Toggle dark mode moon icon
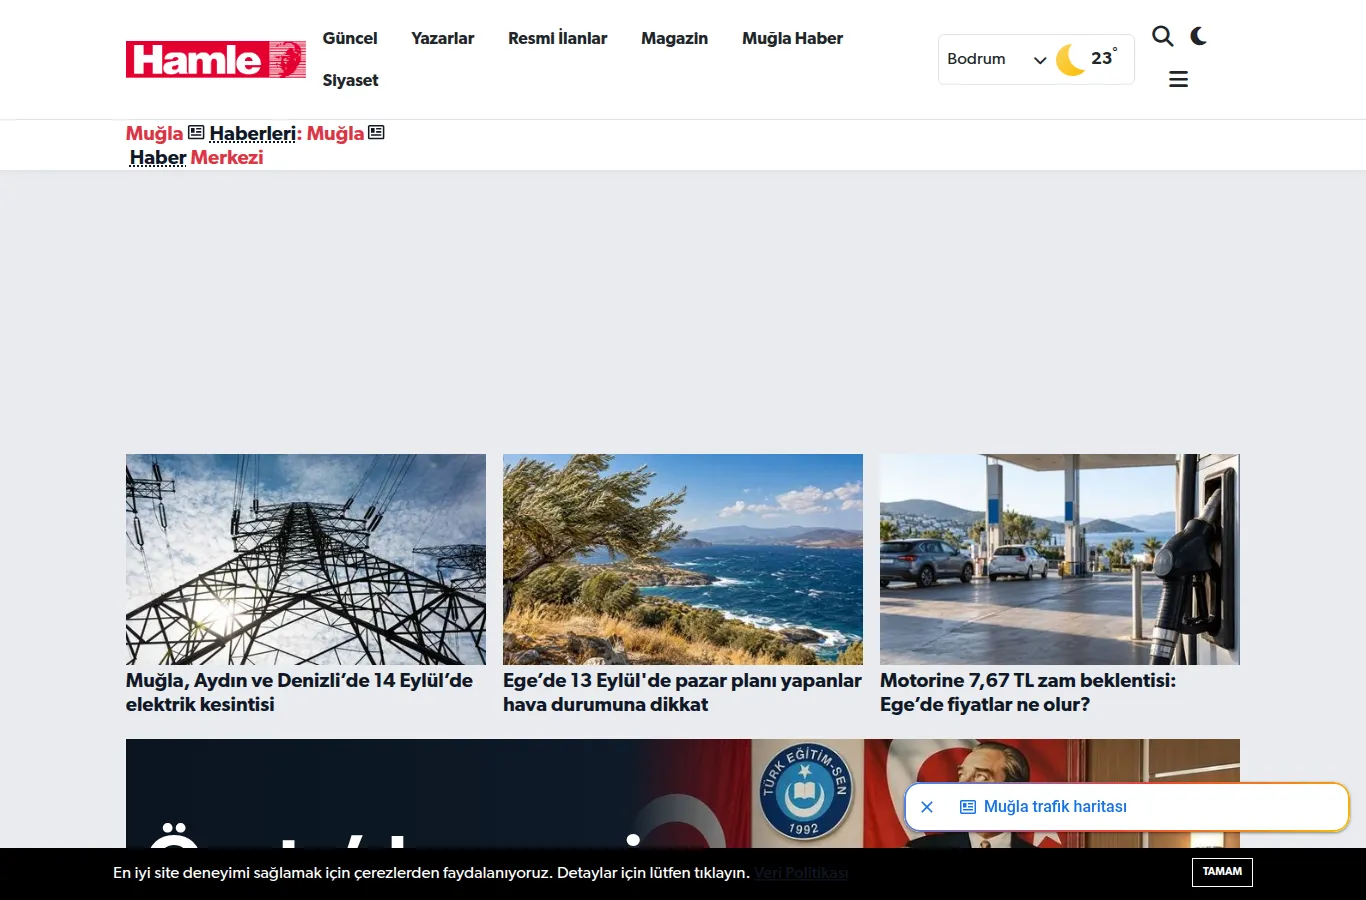 1198,37
